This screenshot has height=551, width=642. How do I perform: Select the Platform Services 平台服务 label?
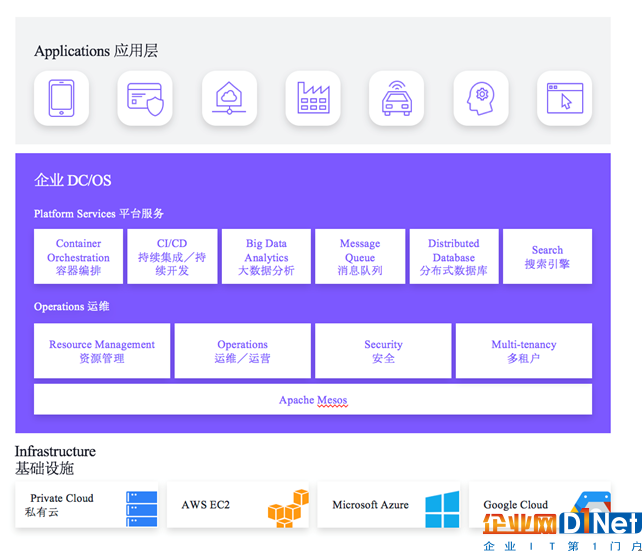pos(99,213)
